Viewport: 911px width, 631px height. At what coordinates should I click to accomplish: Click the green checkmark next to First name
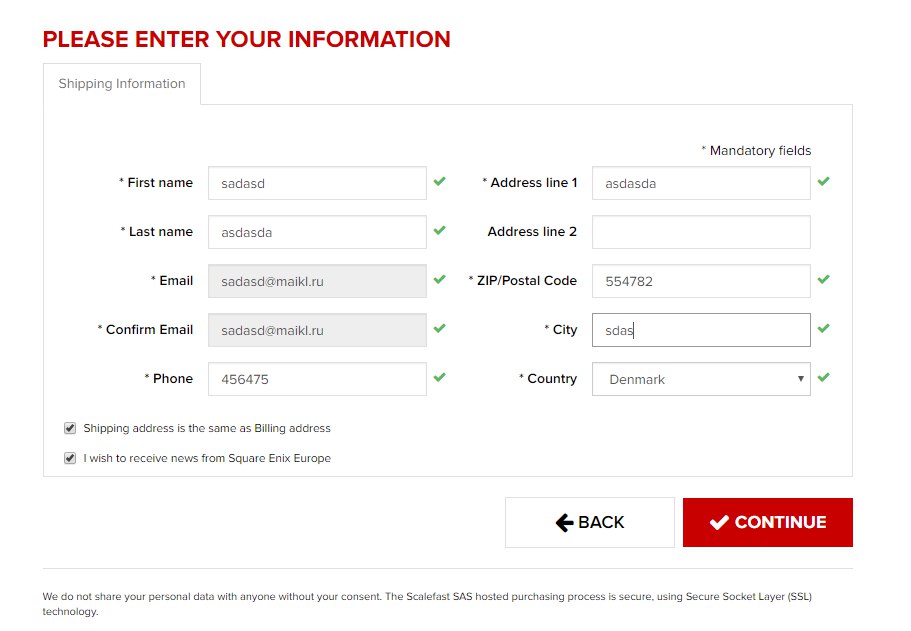(x=440, y=182)
